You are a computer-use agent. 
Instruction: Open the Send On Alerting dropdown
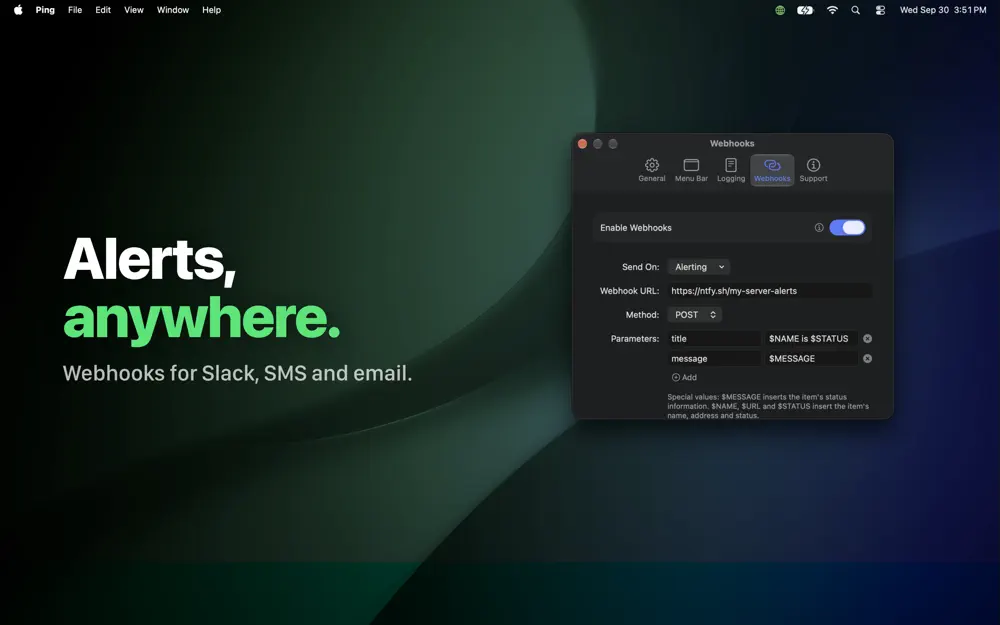point(698,267)
